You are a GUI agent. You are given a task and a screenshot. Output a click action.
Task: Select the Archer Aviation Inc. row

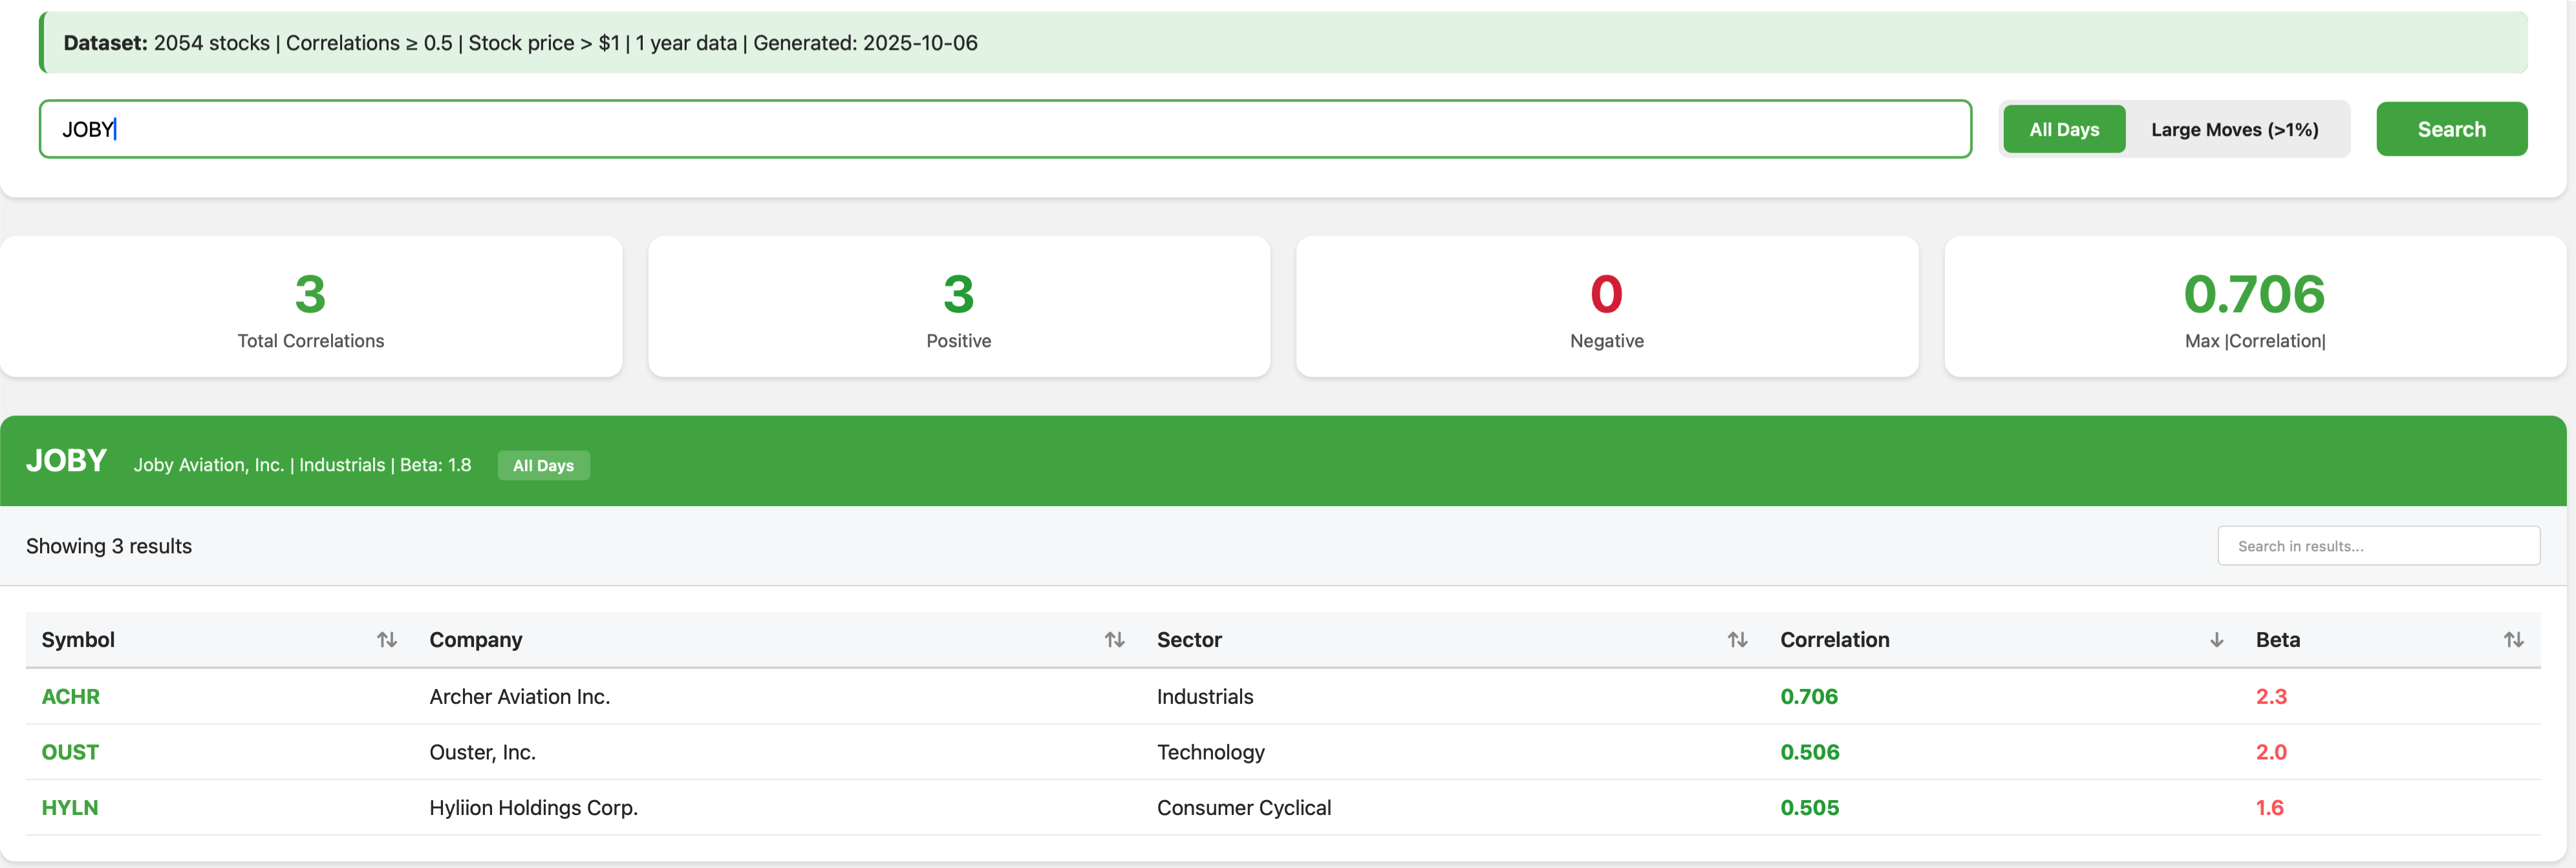(519, 697)
